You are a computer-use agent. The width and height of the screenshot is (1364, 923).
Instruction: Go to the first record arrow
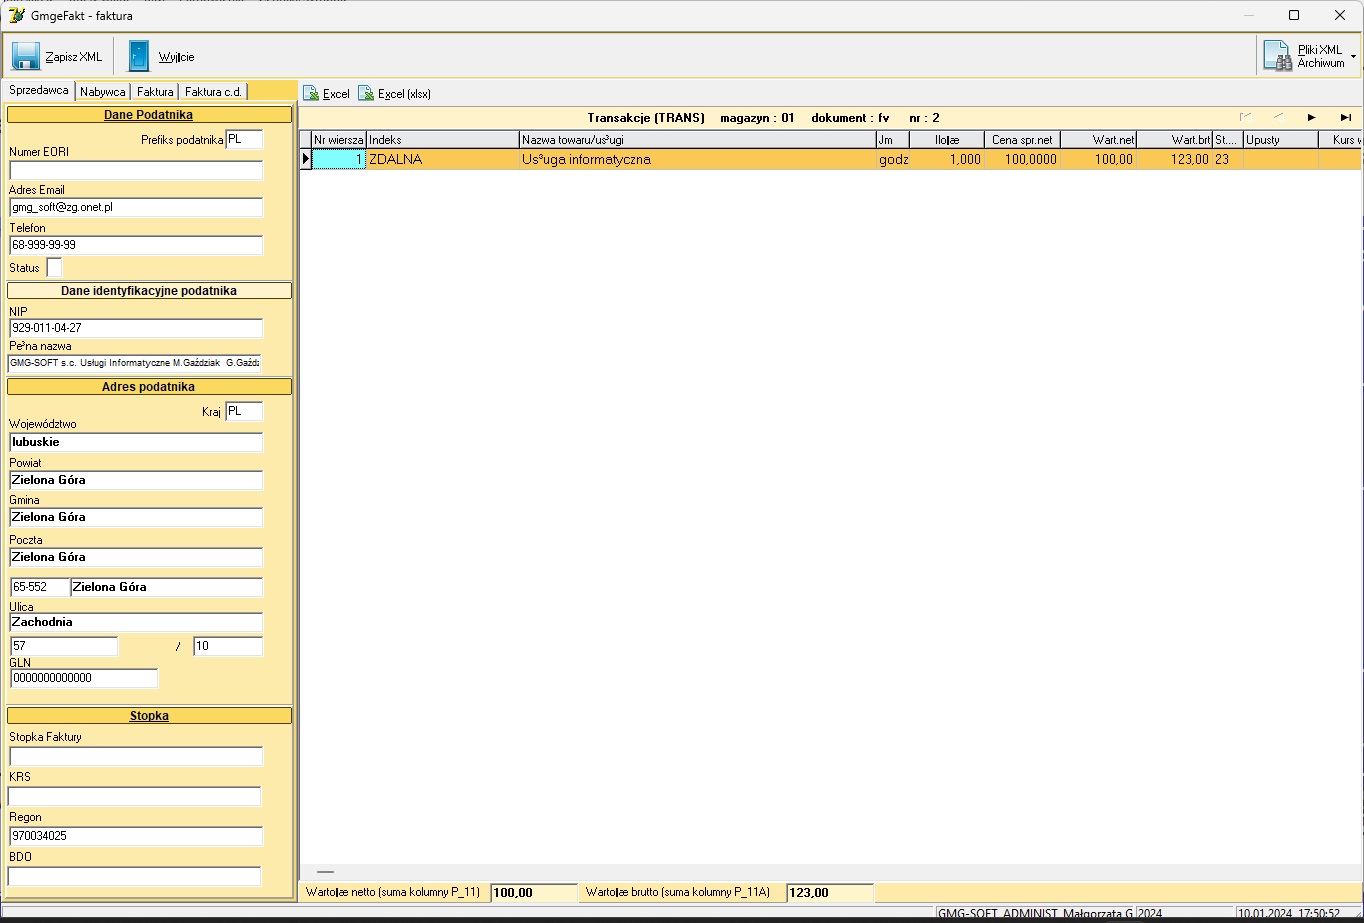click(1245, 118)
